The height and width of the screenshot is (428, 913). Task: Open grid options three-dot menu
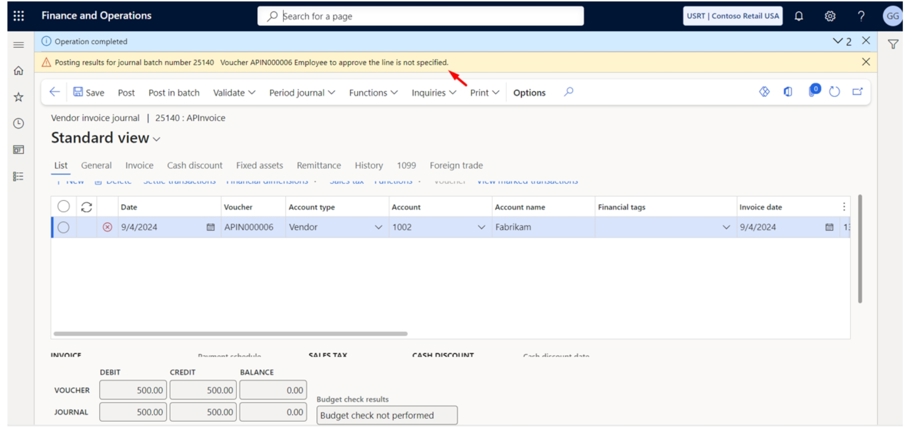coord(844,207)
